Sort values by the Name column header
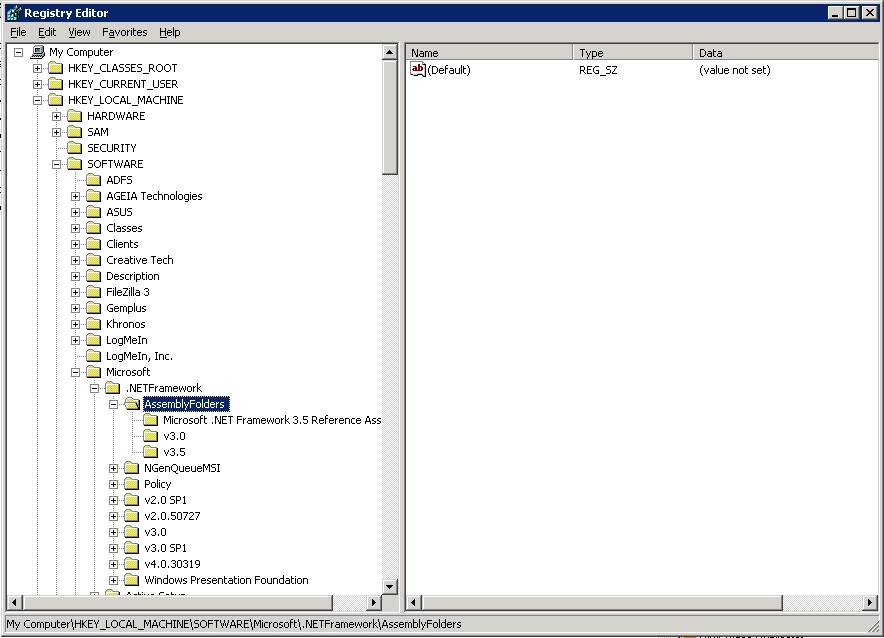Screen dimensions: 884x638 (x=488, y=53)
